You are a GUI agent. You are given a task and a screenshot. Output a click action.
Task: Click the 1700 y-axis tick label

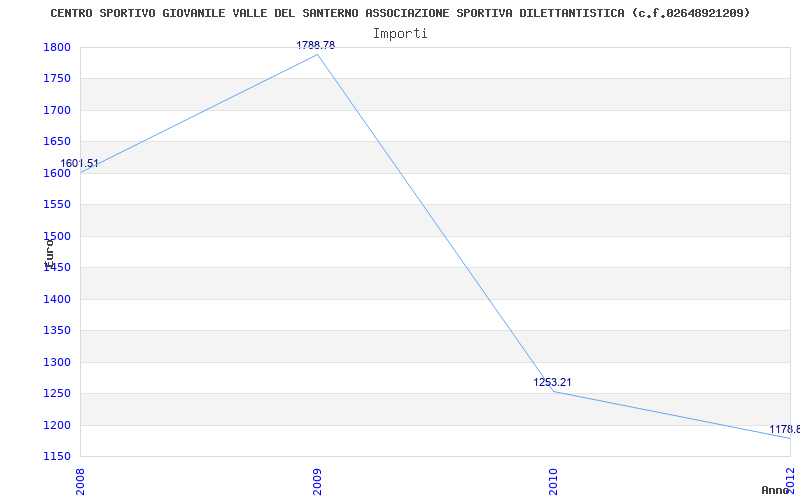57,110
